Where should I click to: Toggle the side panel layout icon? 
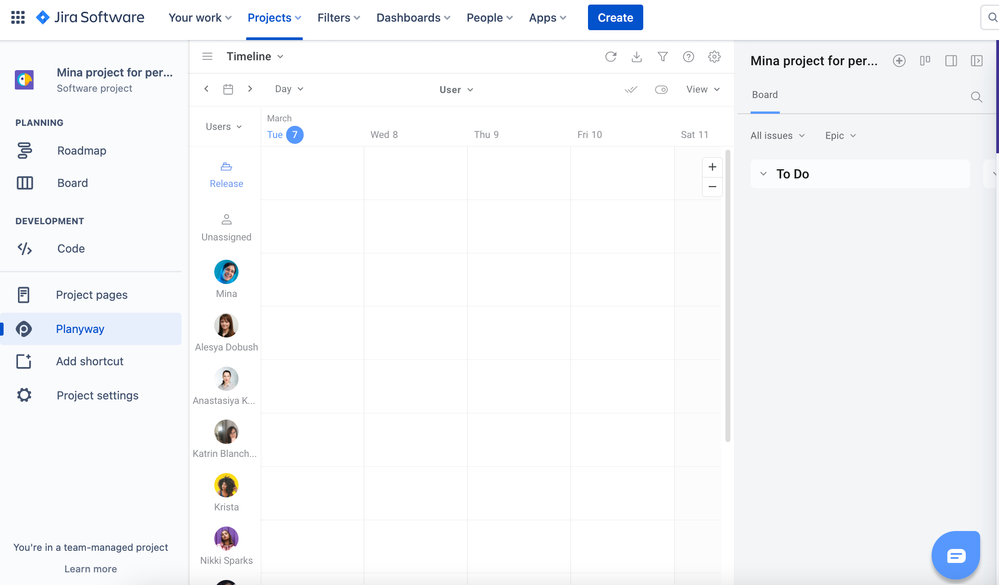point(951,61)
